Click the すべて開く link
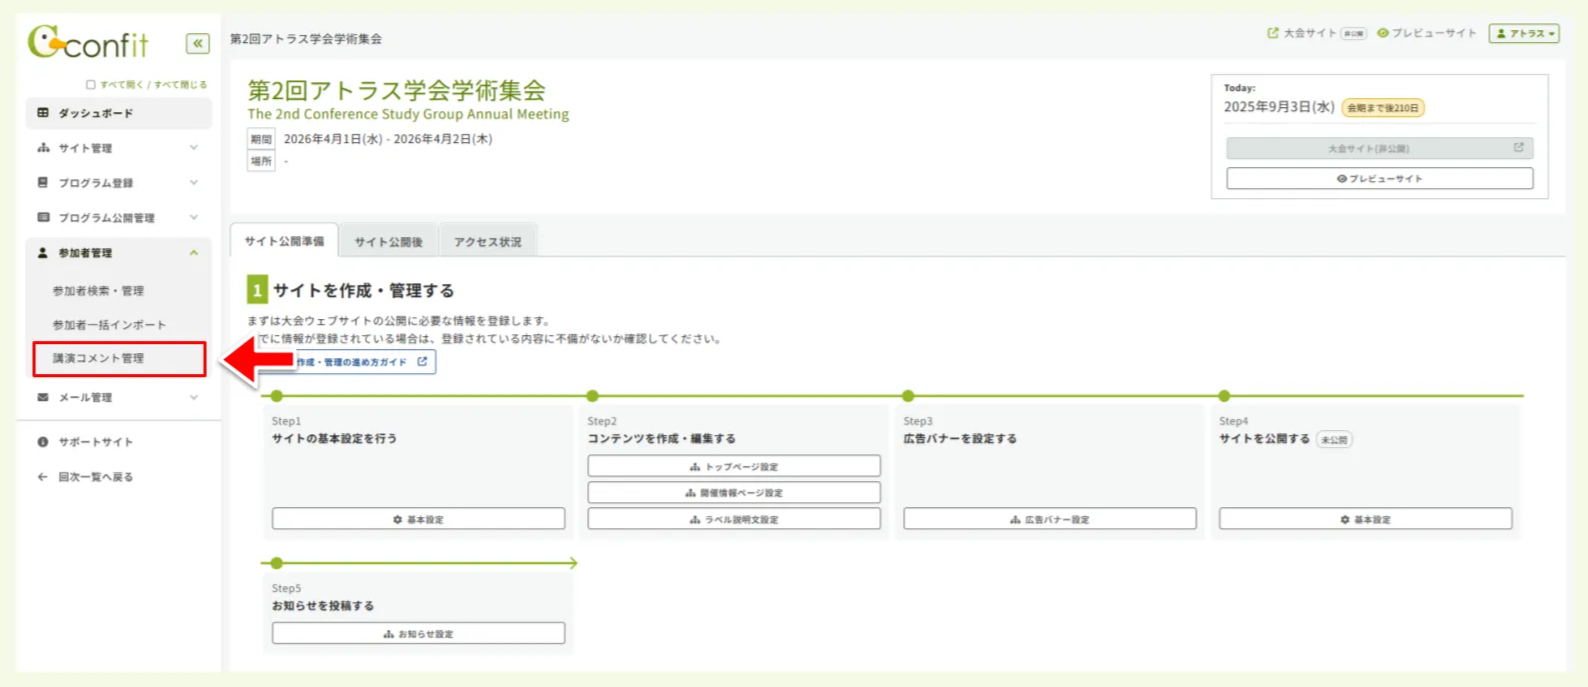 (121, 85)
